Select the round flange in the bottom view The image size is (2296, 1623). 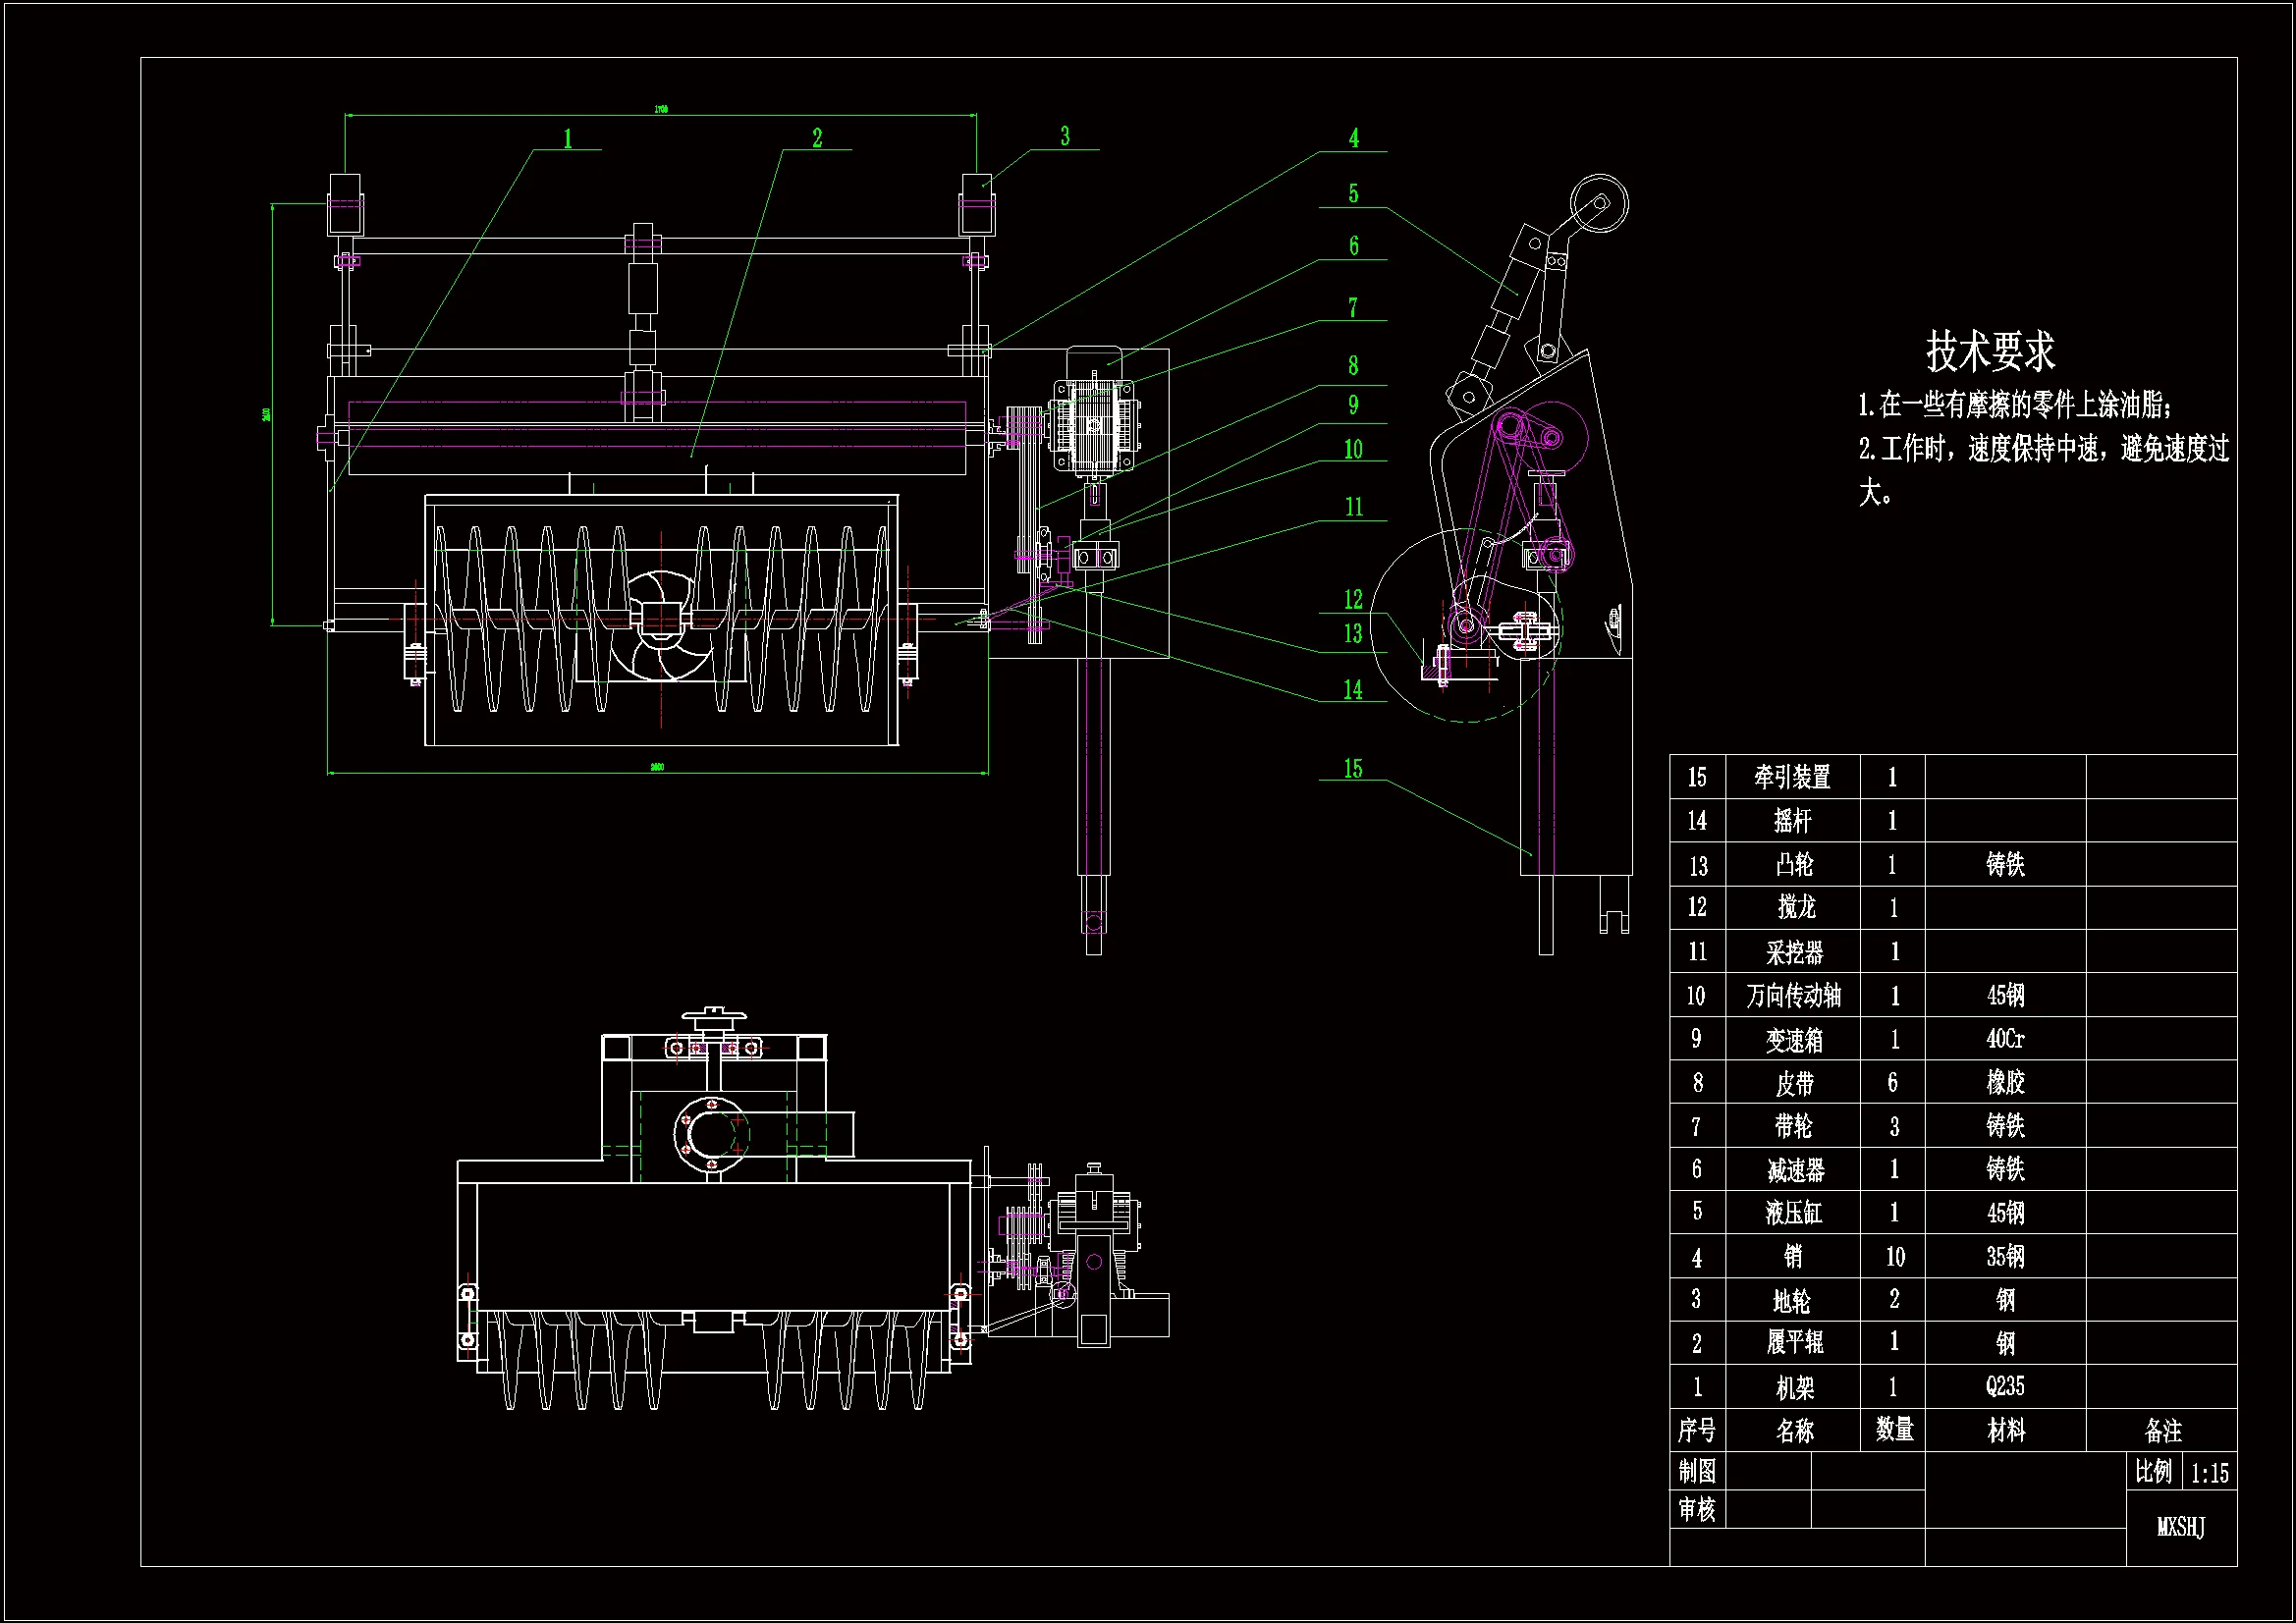click(712, 1135)
